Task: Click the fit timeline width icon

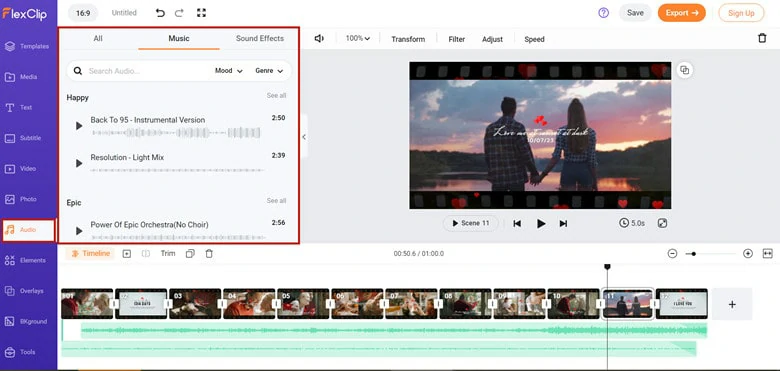Action: [767, 254]
